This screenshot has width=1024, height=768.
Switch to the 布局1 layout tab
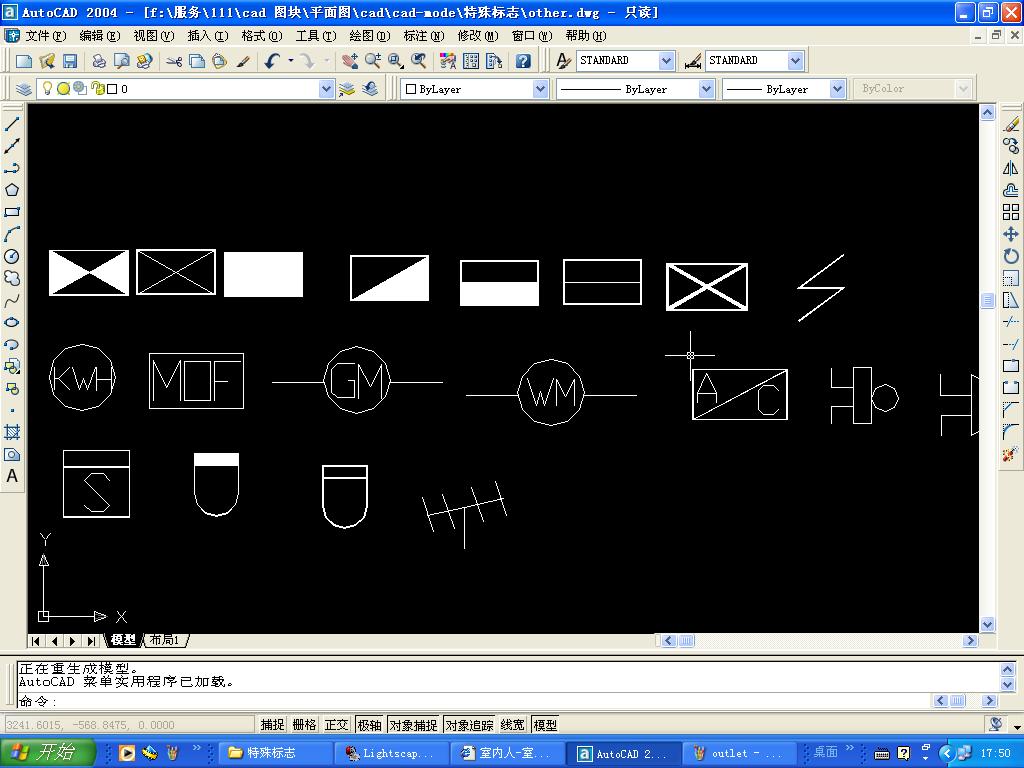165,640
